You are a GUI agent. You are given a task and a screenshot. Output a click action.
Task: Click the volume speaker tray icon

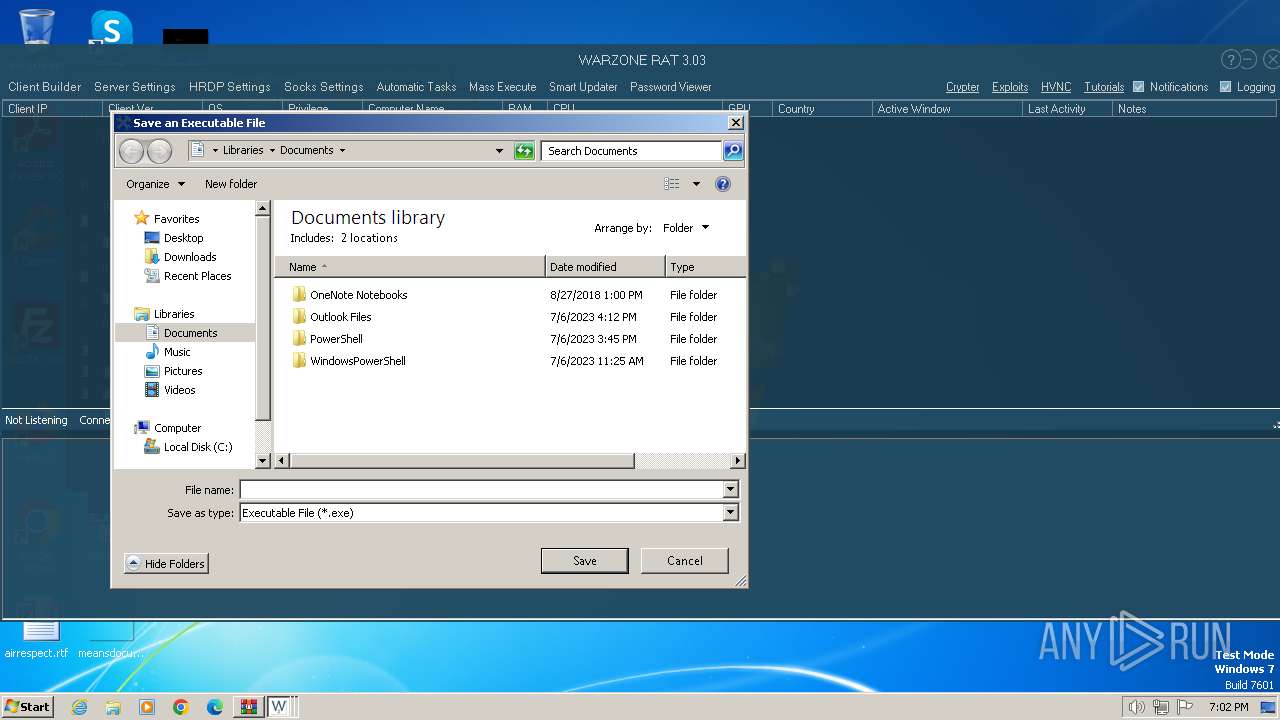pos(1136,707)
